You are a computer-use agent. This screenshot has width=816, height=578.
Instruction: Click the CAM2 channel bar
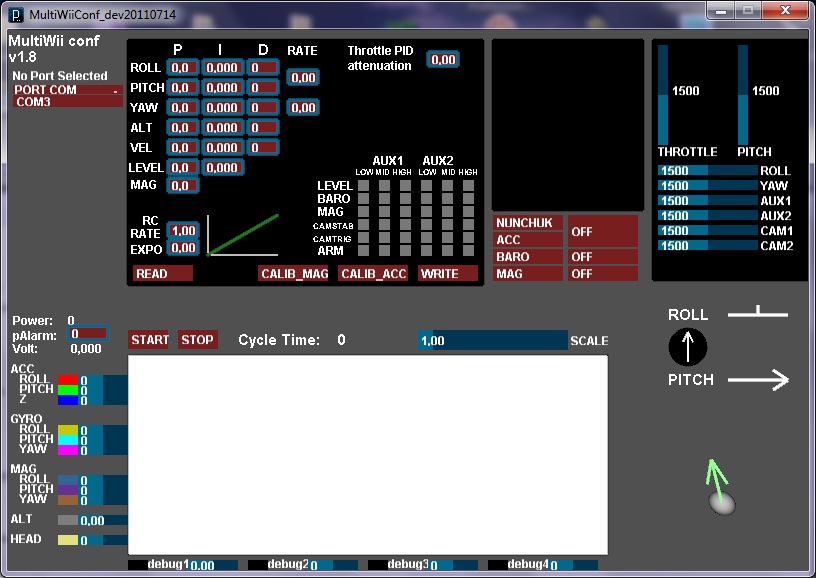click(708, 246)
